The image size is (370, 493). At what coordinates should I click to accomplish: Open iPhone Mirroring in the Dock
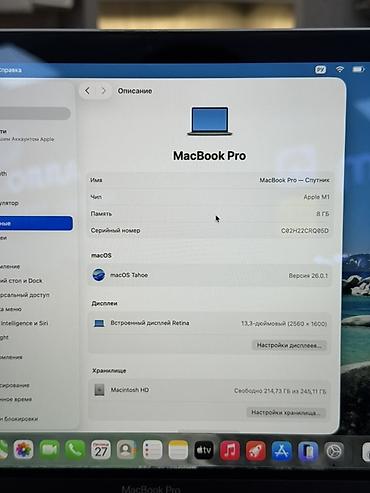[x=308, y=451]
